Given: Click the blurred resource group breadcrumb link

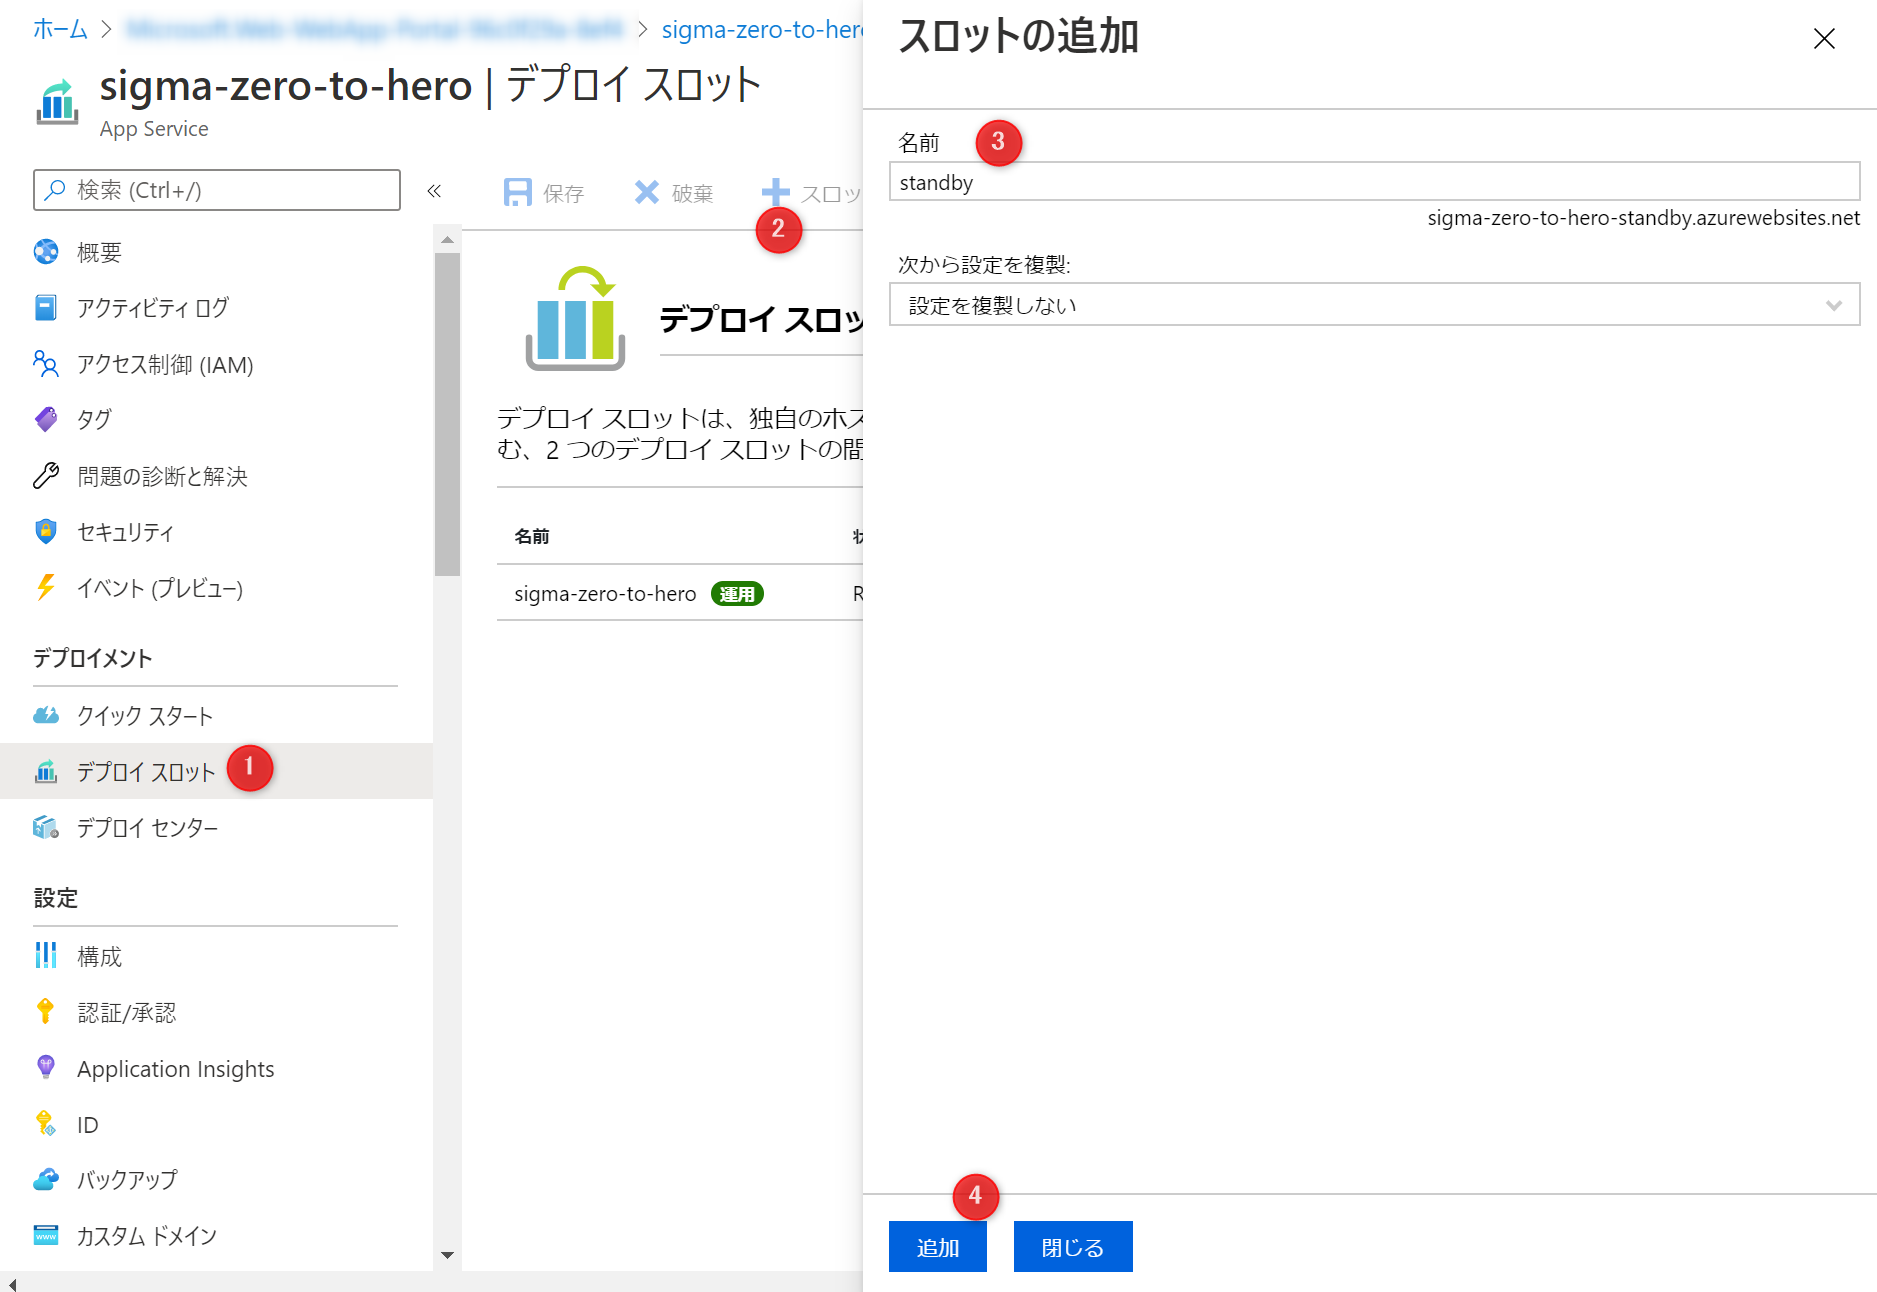Looking at the screenshot, I should point(375,29).
